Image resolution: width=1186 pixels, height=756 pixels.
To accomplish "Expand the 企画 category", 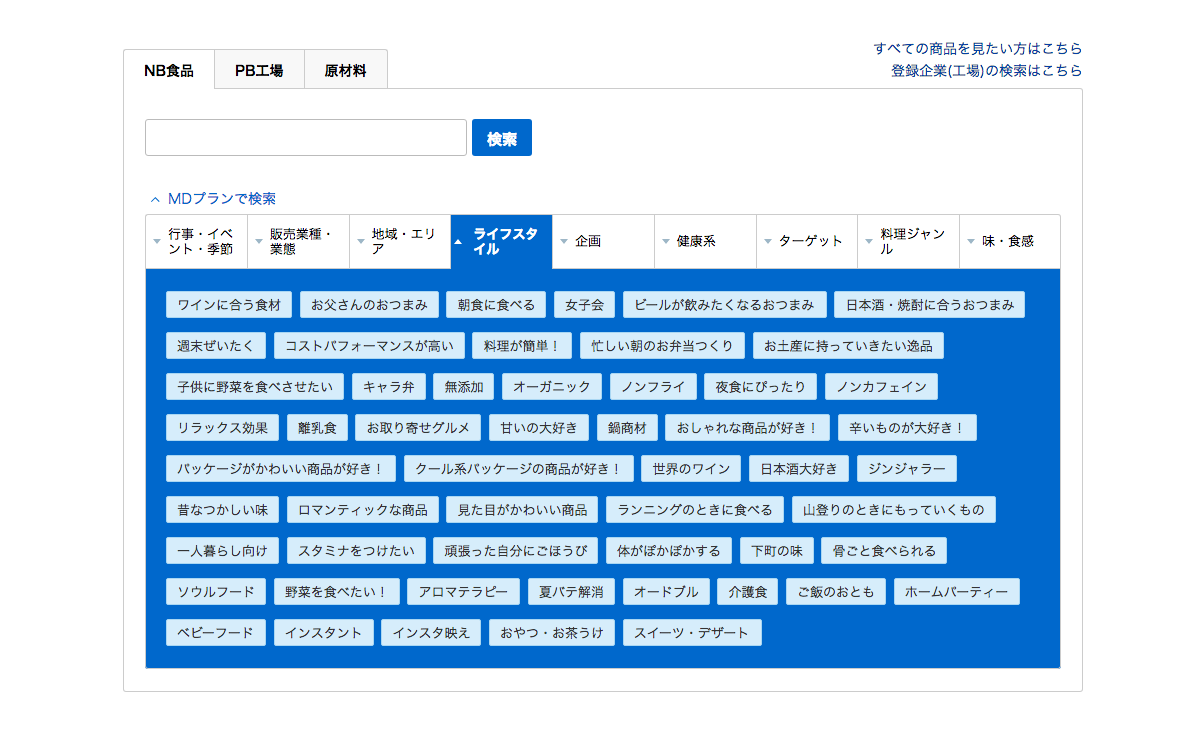I will [604, 242].
